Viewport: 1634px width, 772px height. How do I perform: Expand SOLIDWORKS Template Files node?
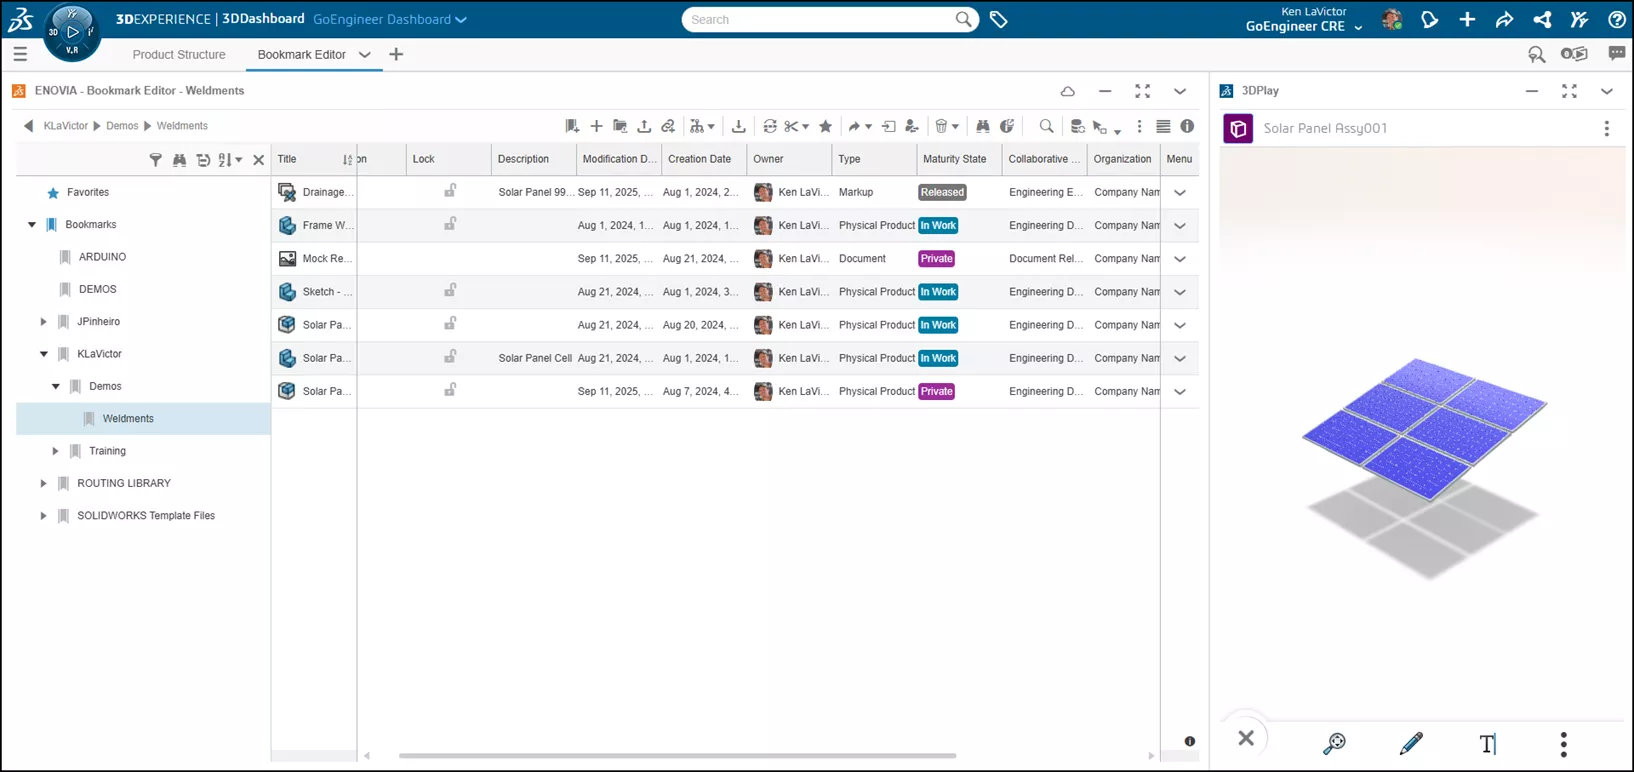pyautogui.click(x=43, y=516)
